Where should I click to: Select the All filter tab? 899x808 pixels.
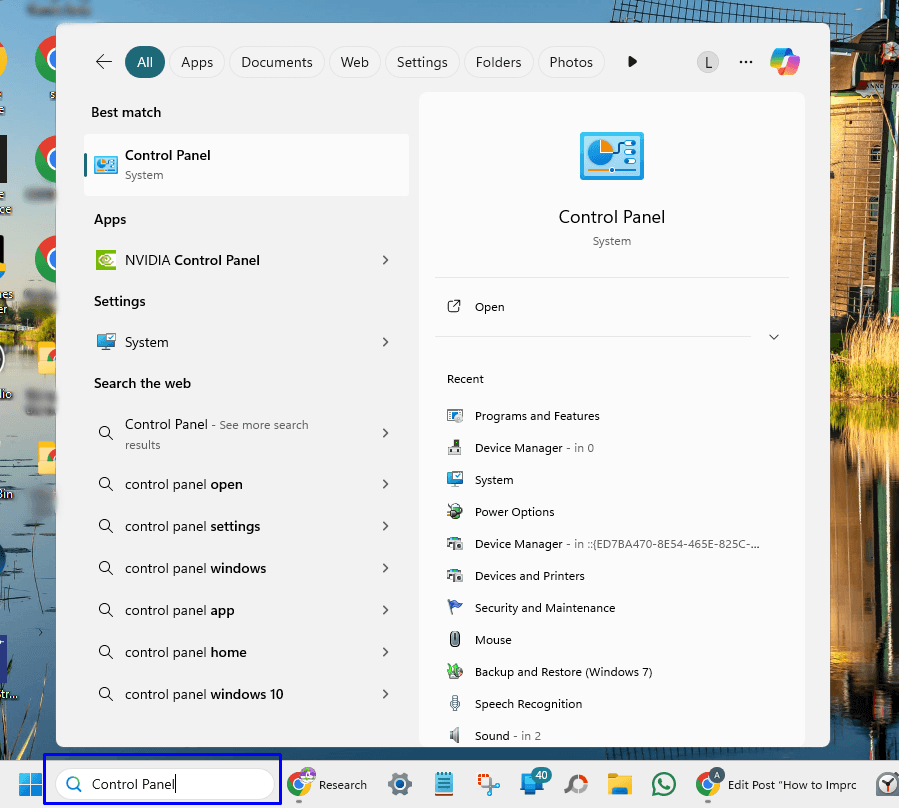pos(144,62)
